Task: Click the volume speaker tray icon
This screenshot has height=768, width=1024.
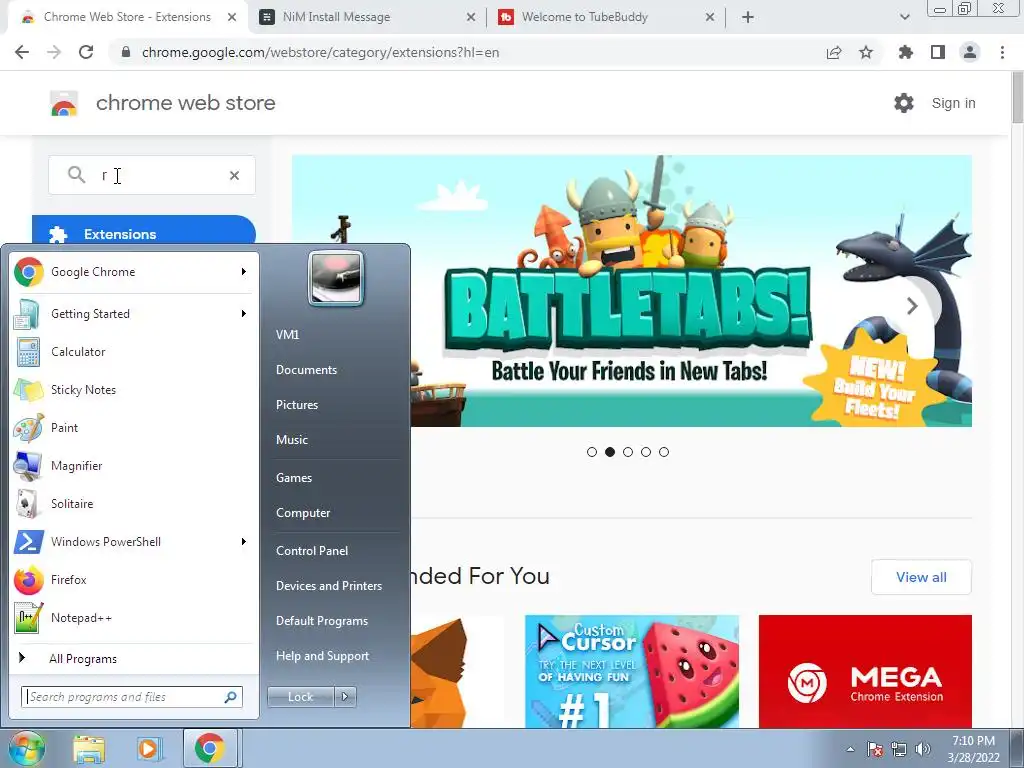Action: point(922,749)
